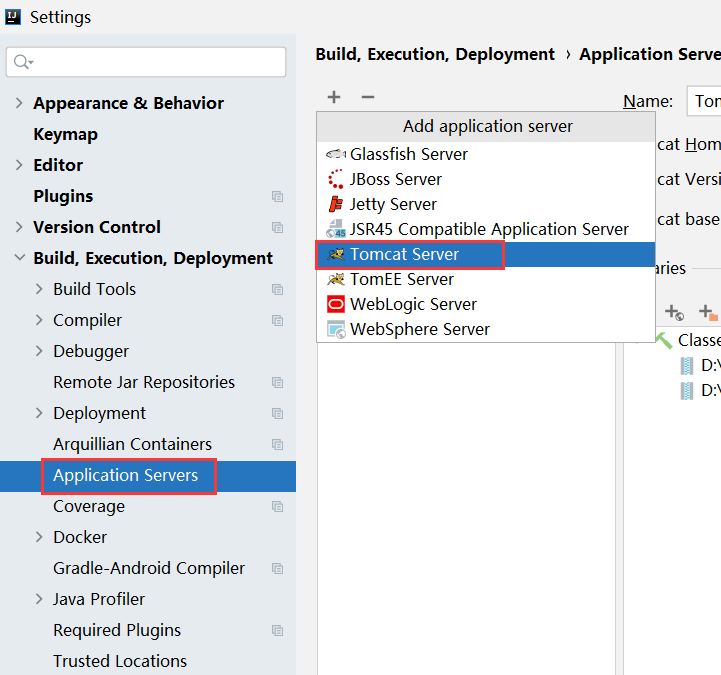Expand the Deployment node
The image size is (721, 675).
tap(39, 413)
